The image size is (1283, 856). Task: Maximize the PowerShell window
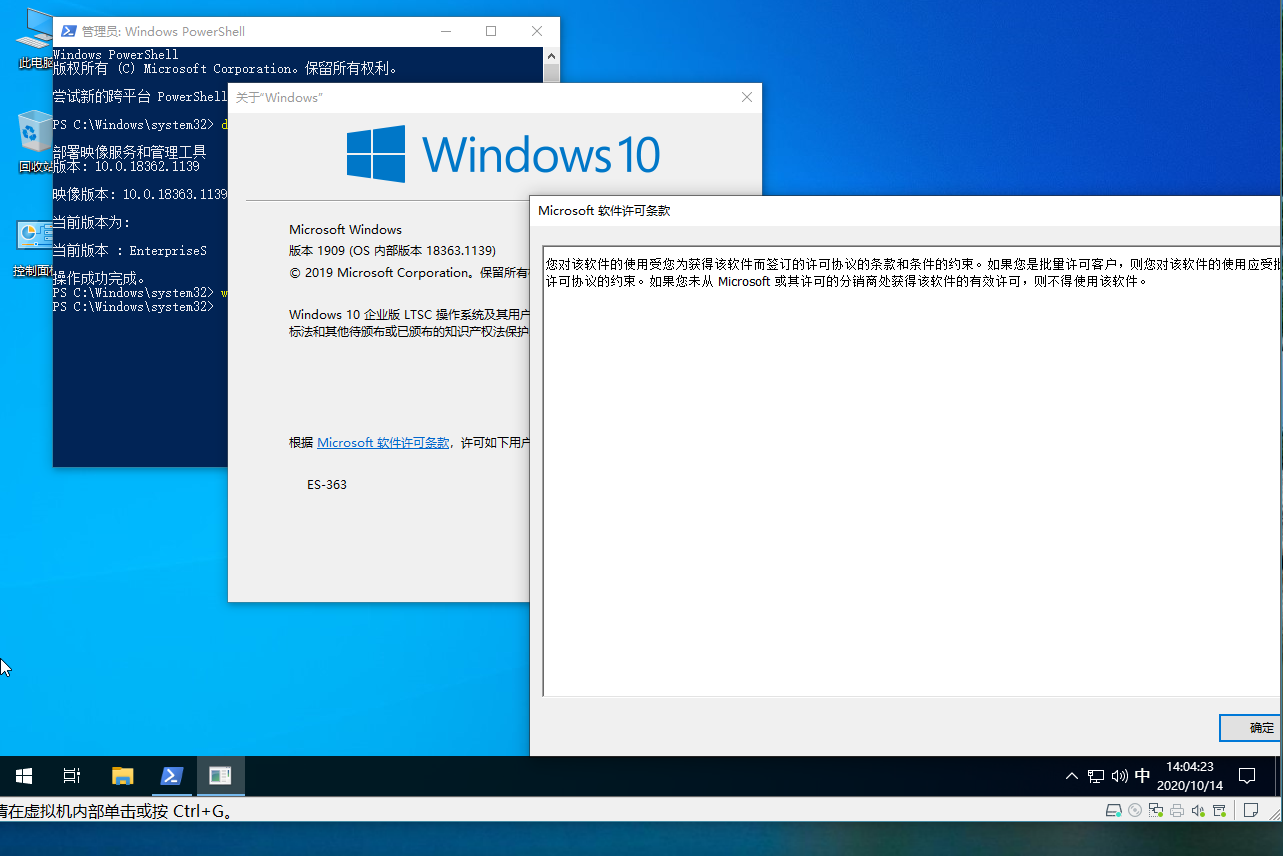491,31
